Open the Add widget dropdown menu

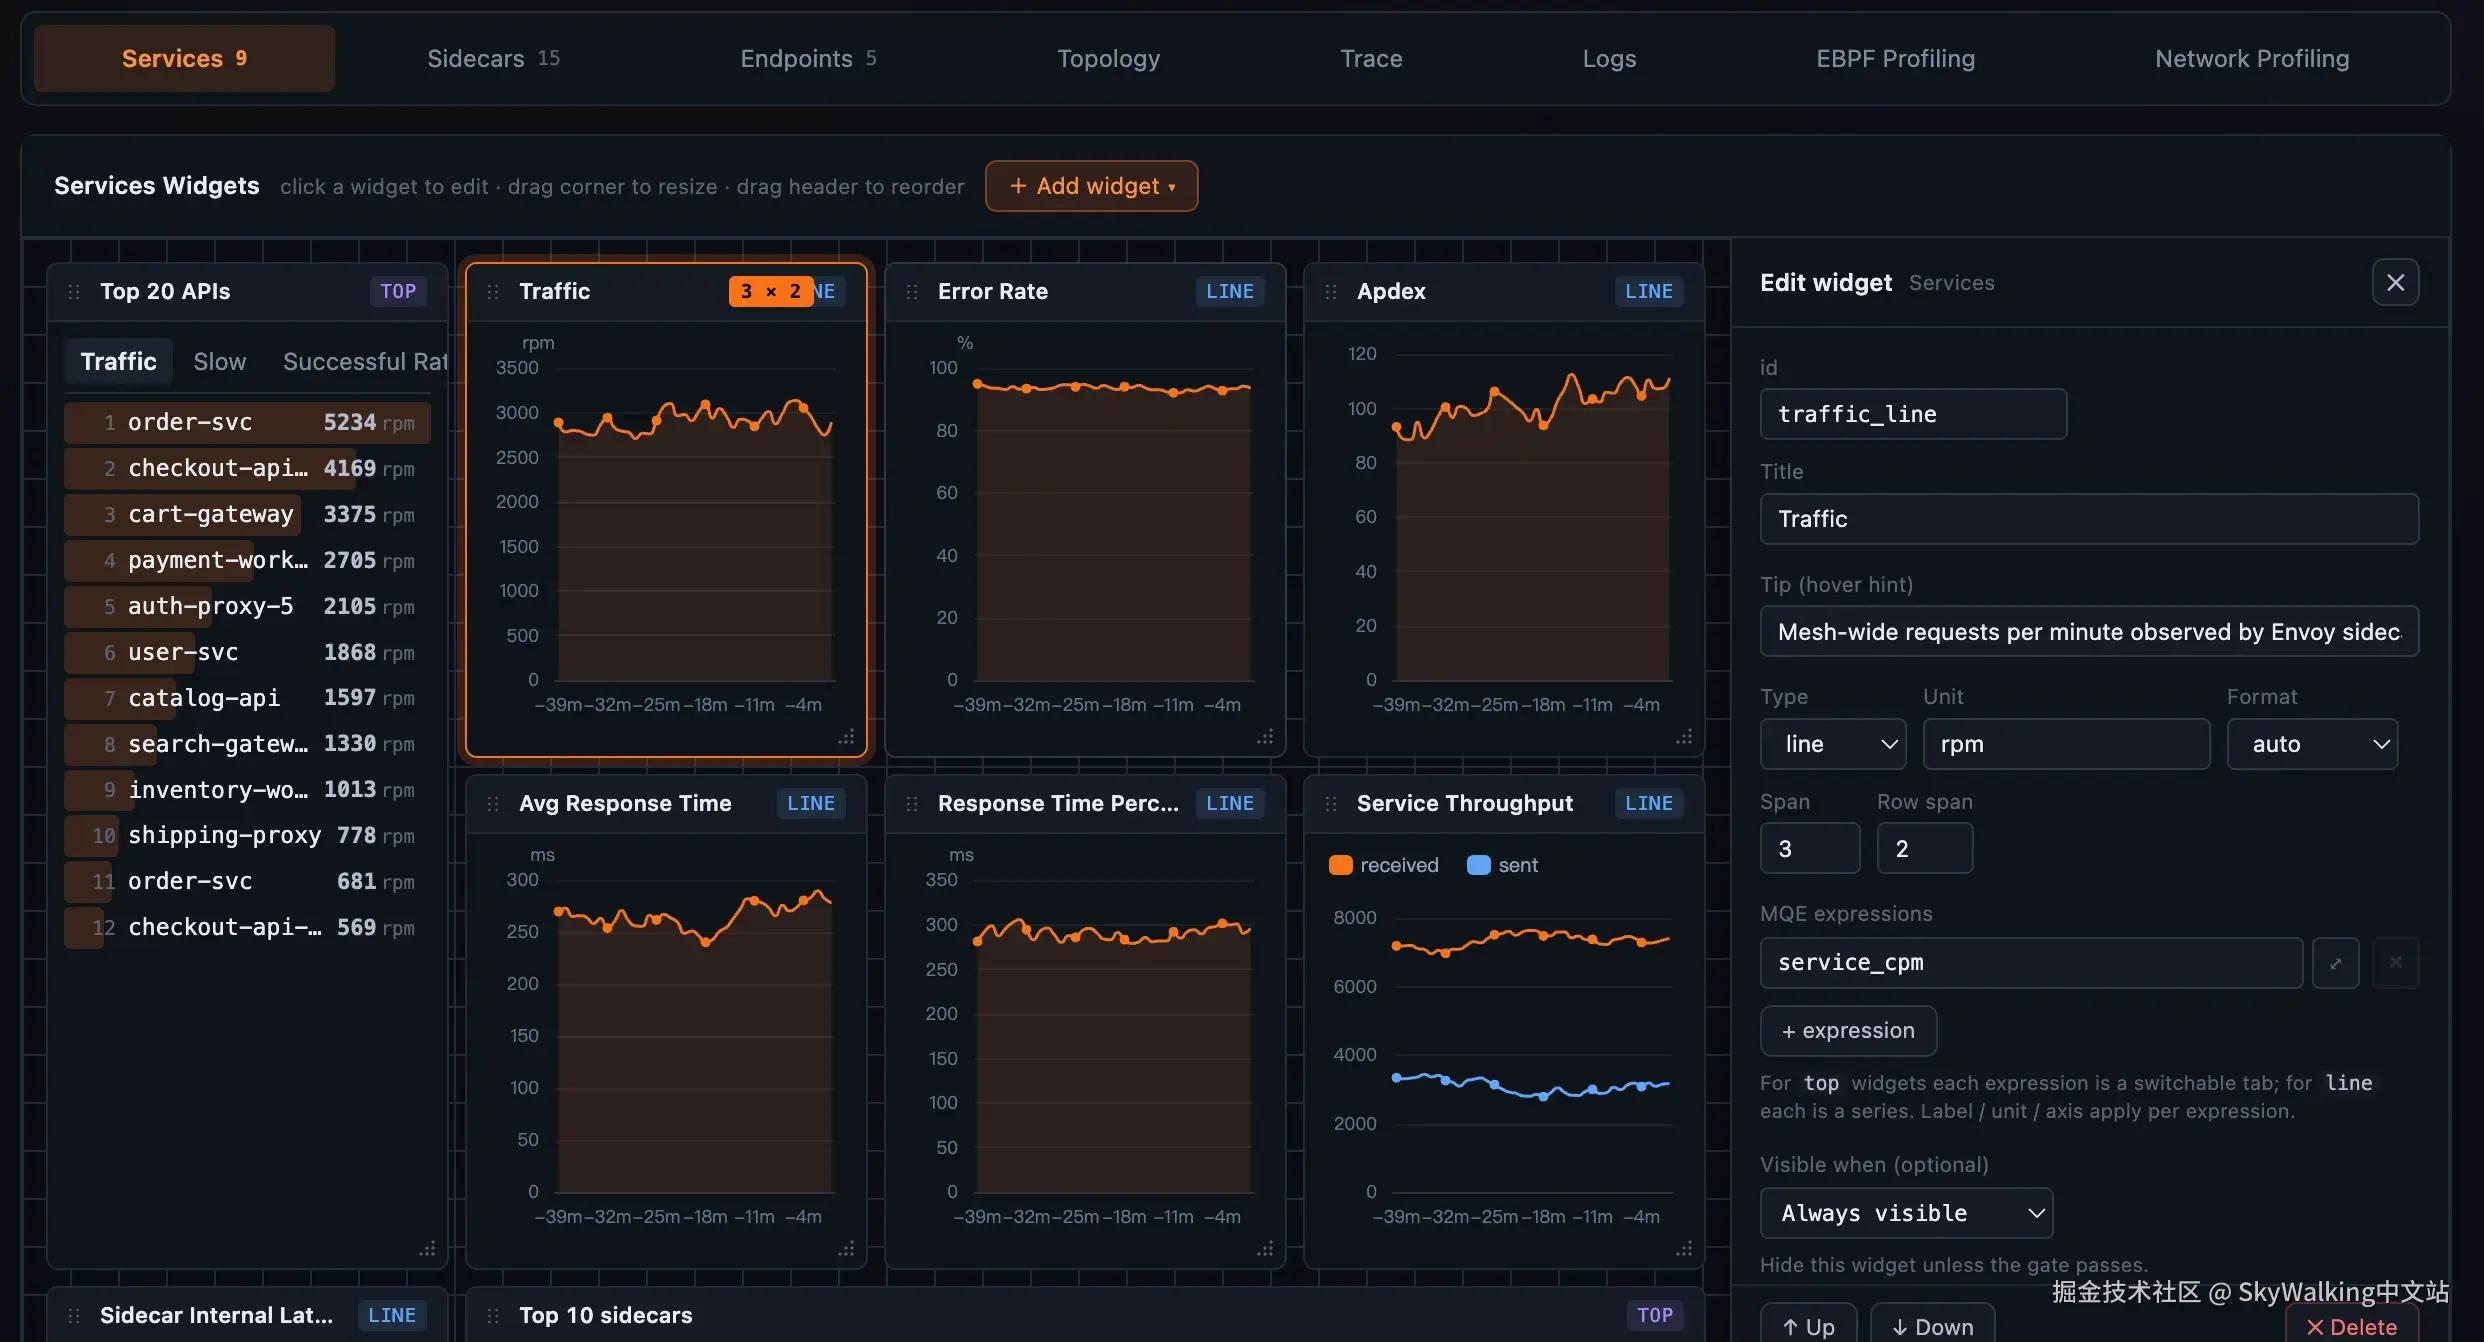point(1092,186)
